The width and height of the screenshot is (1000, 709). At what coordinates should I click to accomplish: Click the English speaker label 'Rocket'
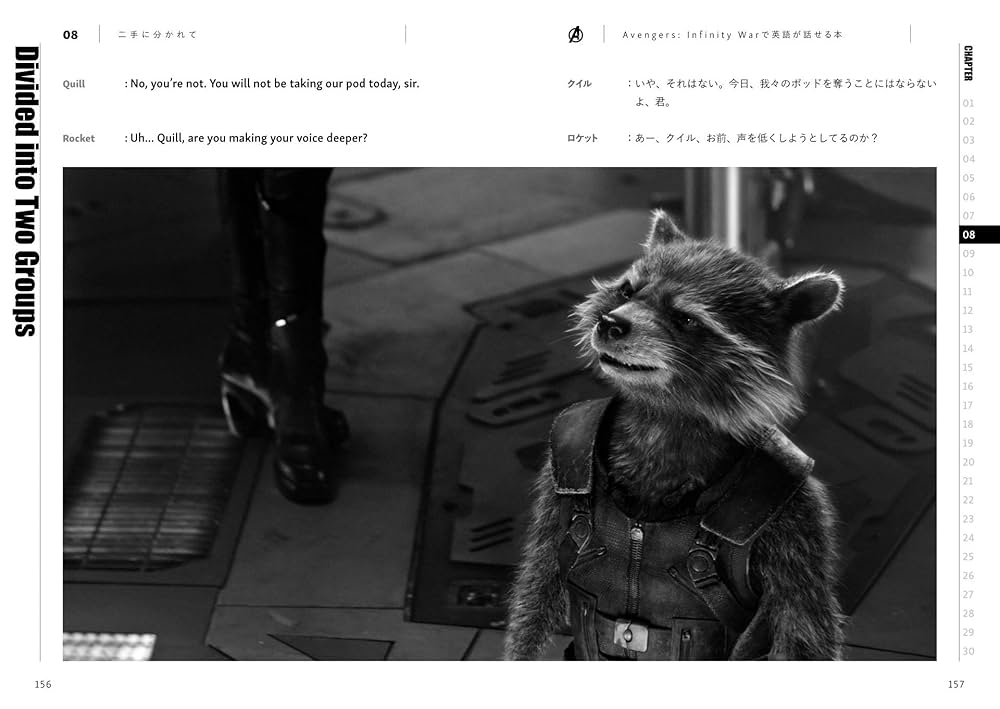[x=78, y=138]
